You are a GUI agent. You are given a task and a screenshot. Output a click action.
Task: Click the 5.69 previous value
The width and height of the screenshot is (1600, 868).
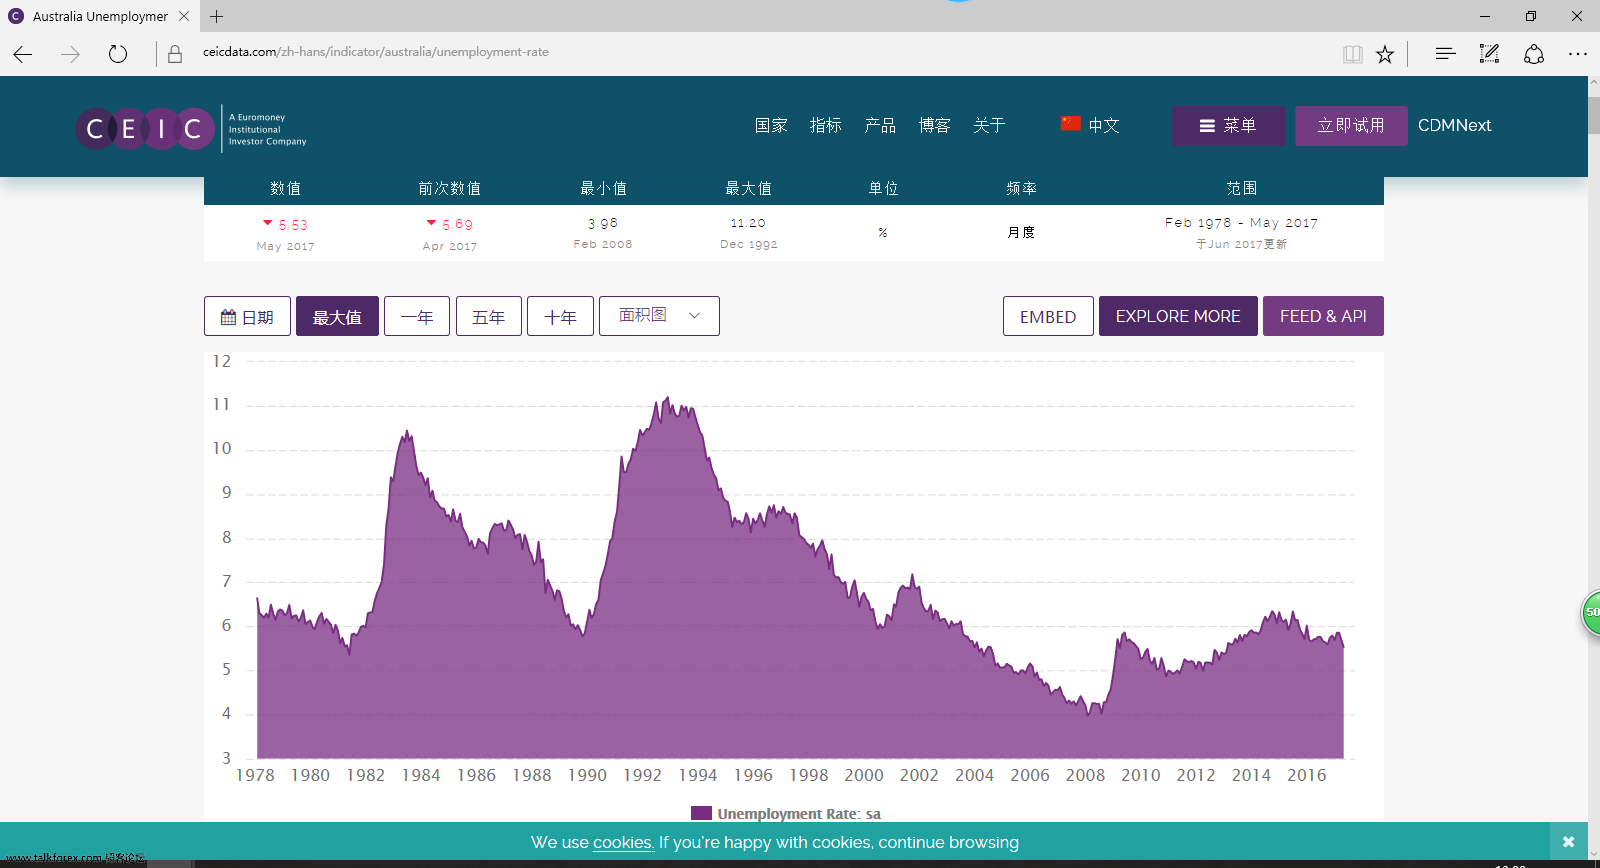457,224
